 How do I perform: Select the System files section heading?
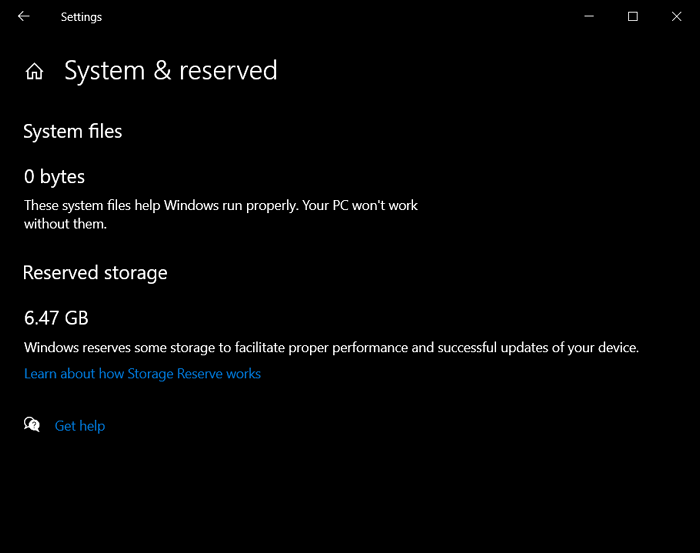coord(73,131)
